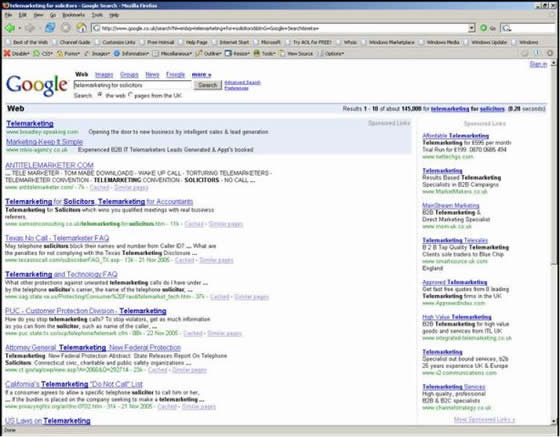The height and width of the screenshot is (437, 560).
Task: Open the Images developer toolbar item
Action: coord(97,54)
